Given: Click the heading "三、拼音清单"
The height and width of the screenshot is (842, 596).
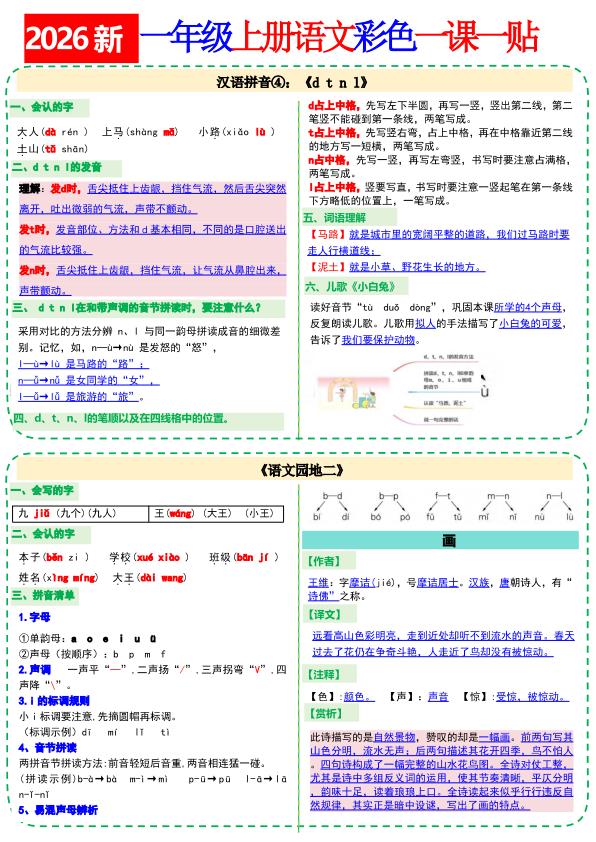Looking at the screenshot, I should 45,596.
